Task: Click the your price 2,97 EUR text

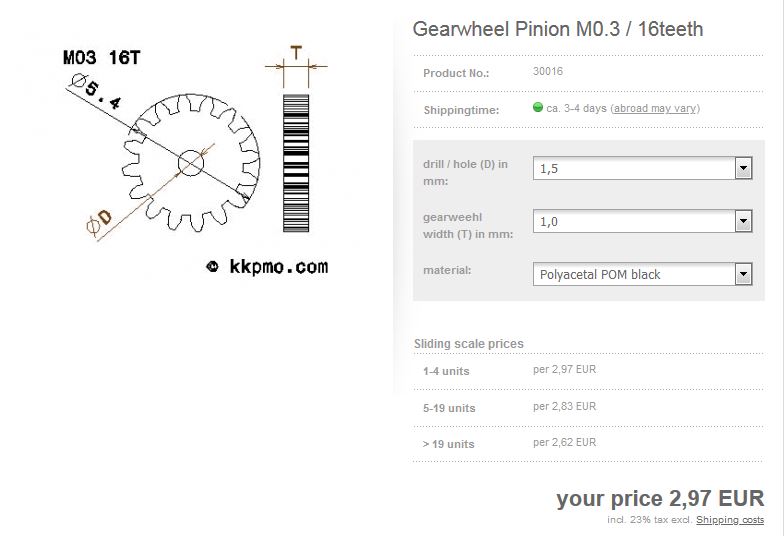Action: pos(660,498)
